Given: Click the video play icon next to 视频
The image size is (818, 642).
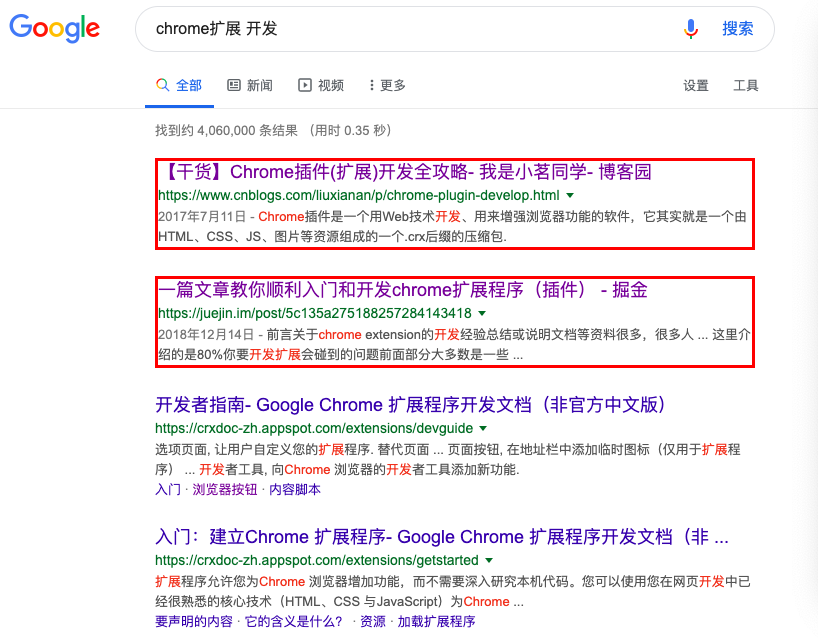Looking at the screenshot, I should point(305,86).
